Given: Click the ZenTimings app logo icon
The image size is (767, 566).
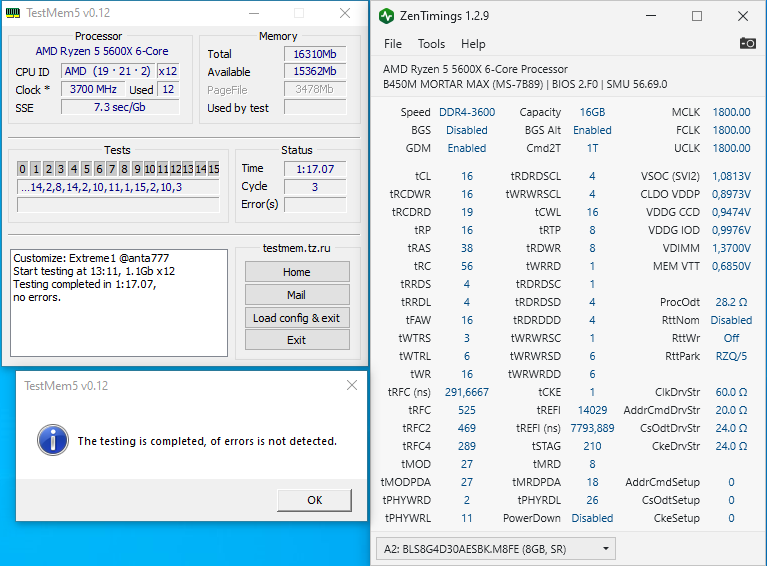Looking at the screenshot, I should [x=386, y=16].
